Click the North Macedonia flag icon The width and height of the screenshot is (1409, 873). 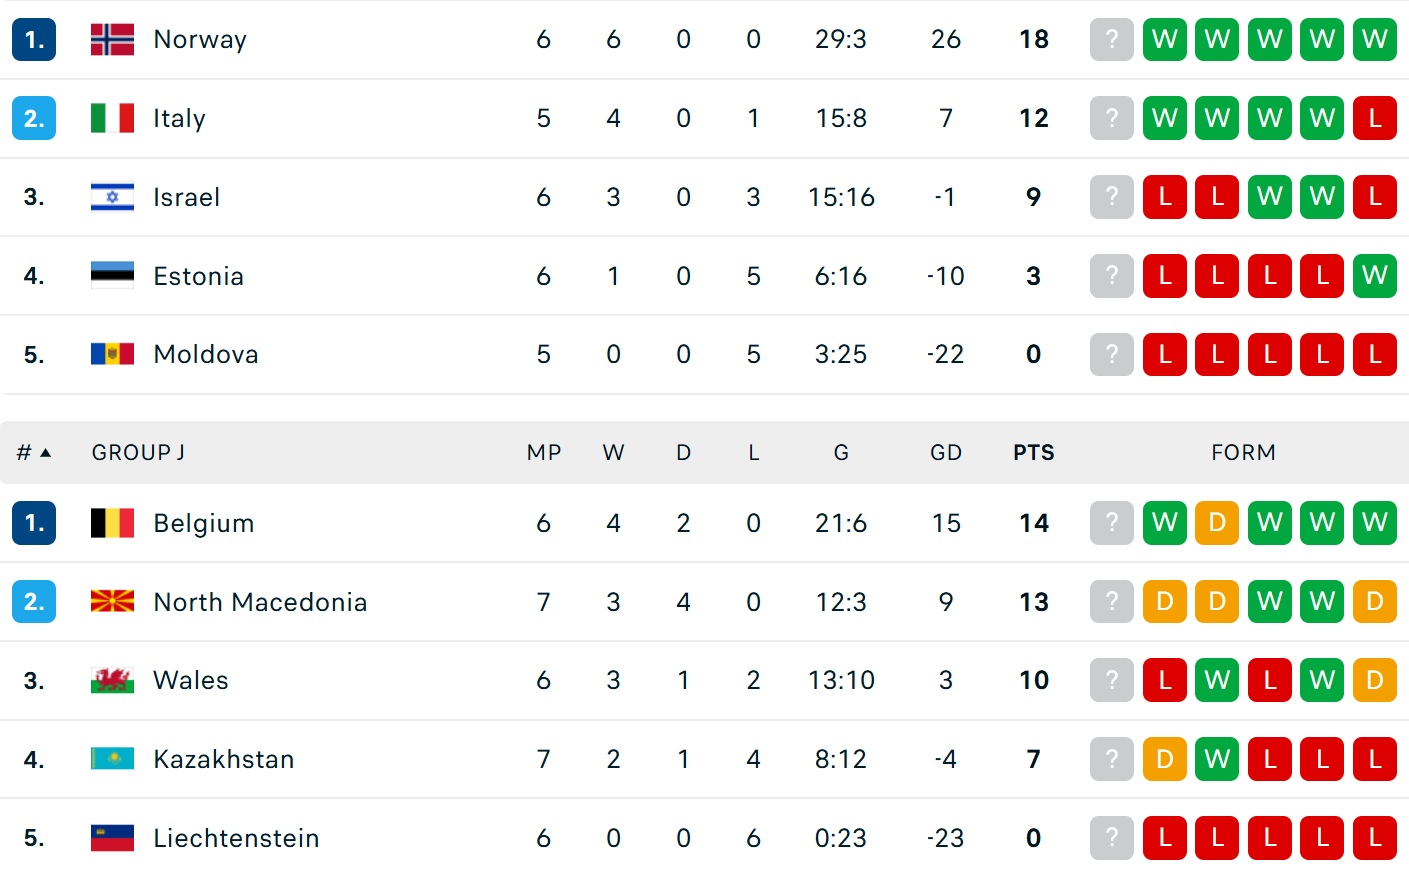point(112,601)
